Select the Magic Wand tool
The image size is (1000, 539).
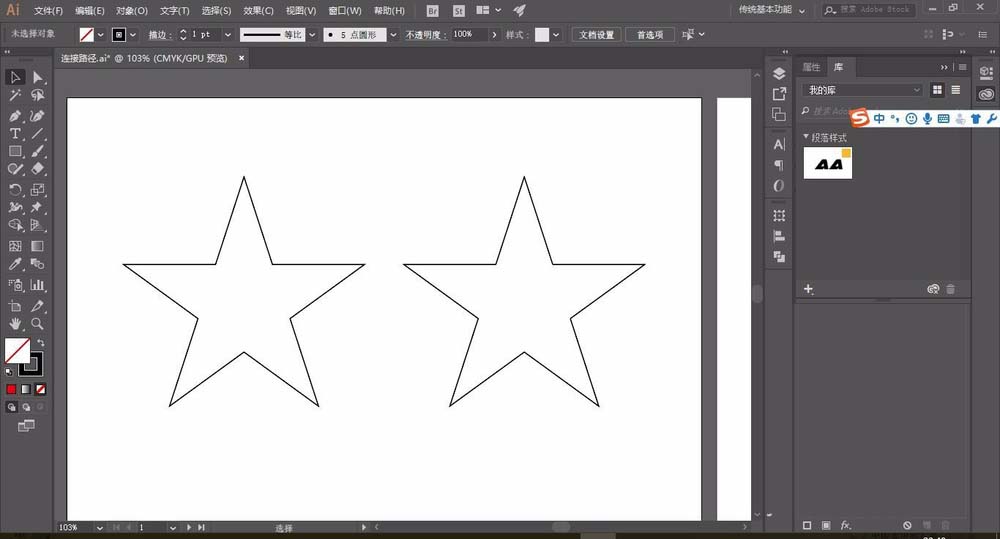(15, 95)
